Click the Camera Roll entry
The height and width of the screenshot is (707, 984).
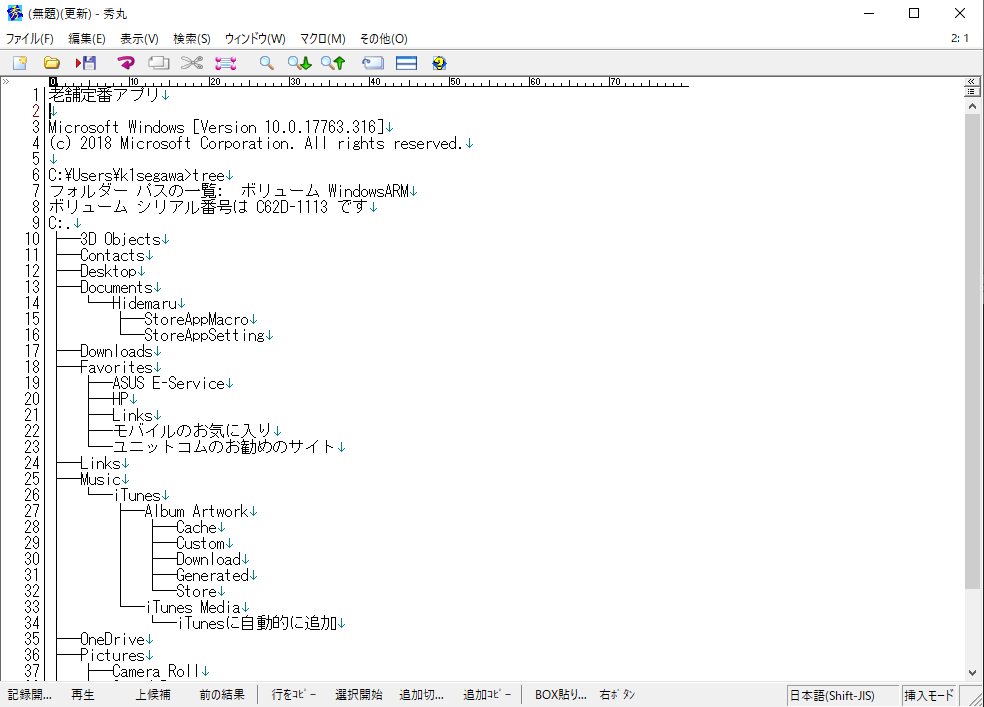point(156,671)
